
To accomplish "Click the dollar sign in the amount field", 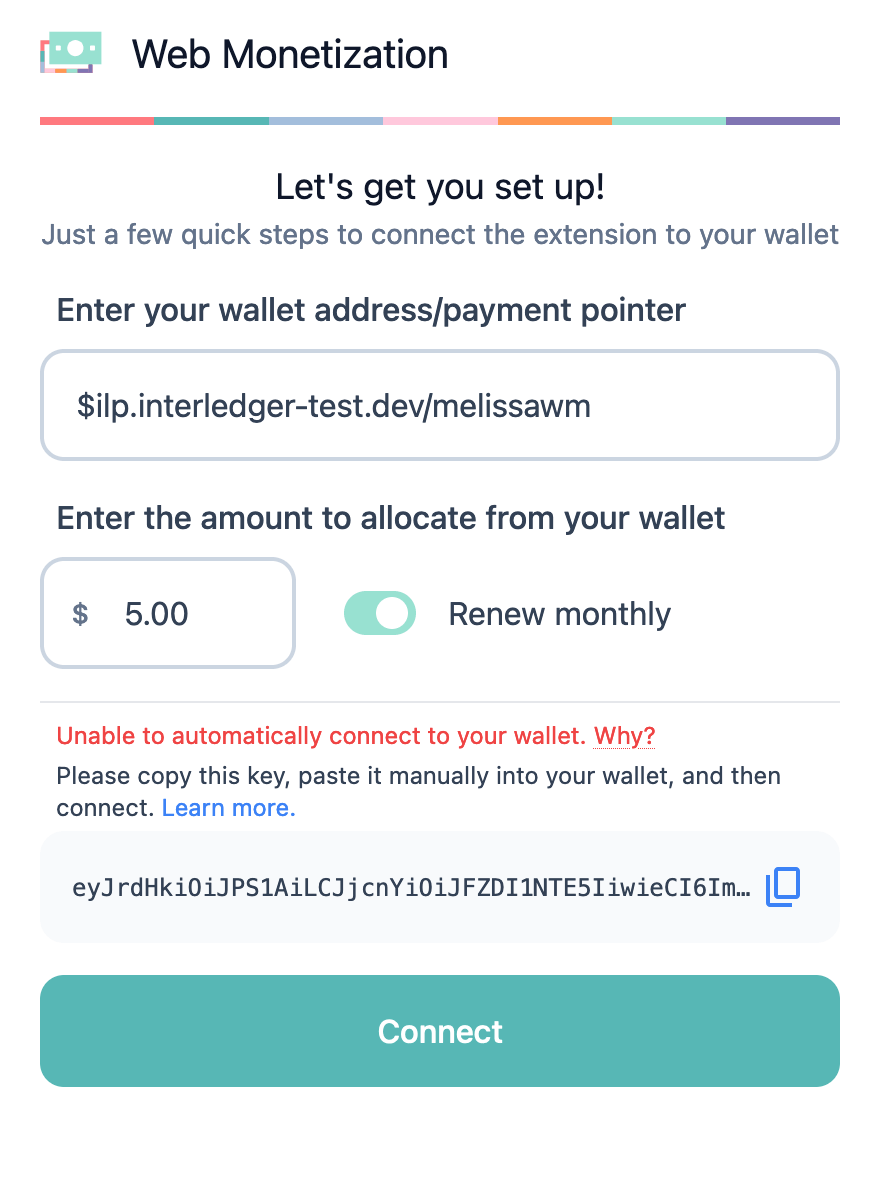I will [80, 613].
